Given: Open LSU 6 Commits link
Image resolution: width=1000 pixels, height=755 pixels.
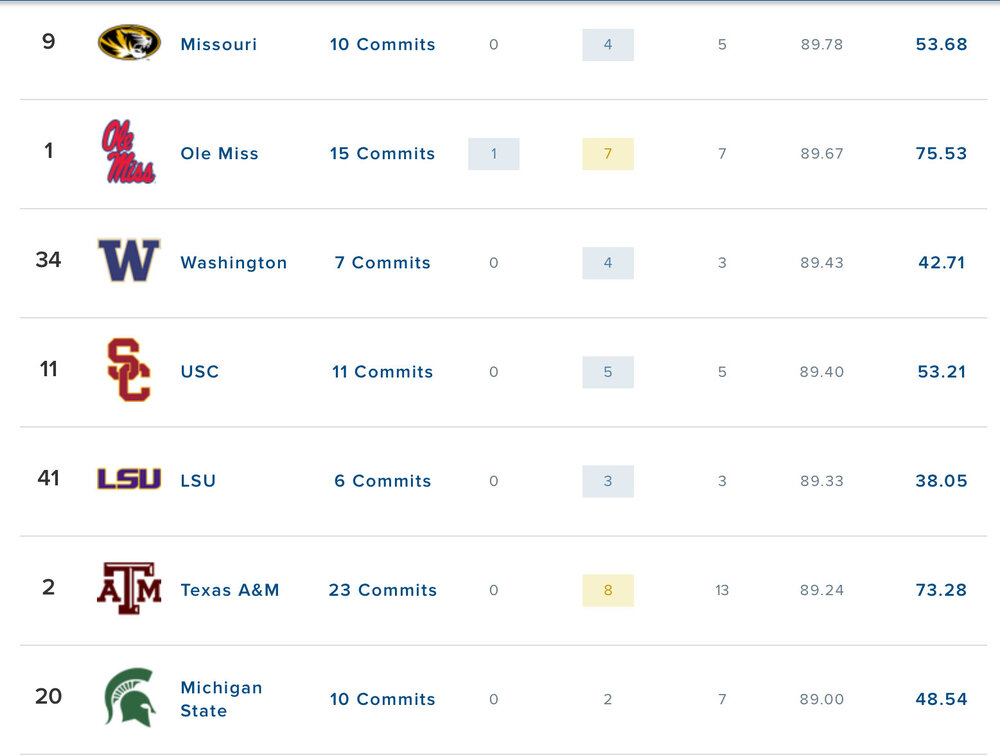Looking at the screenshot, I should pos(383,481).
